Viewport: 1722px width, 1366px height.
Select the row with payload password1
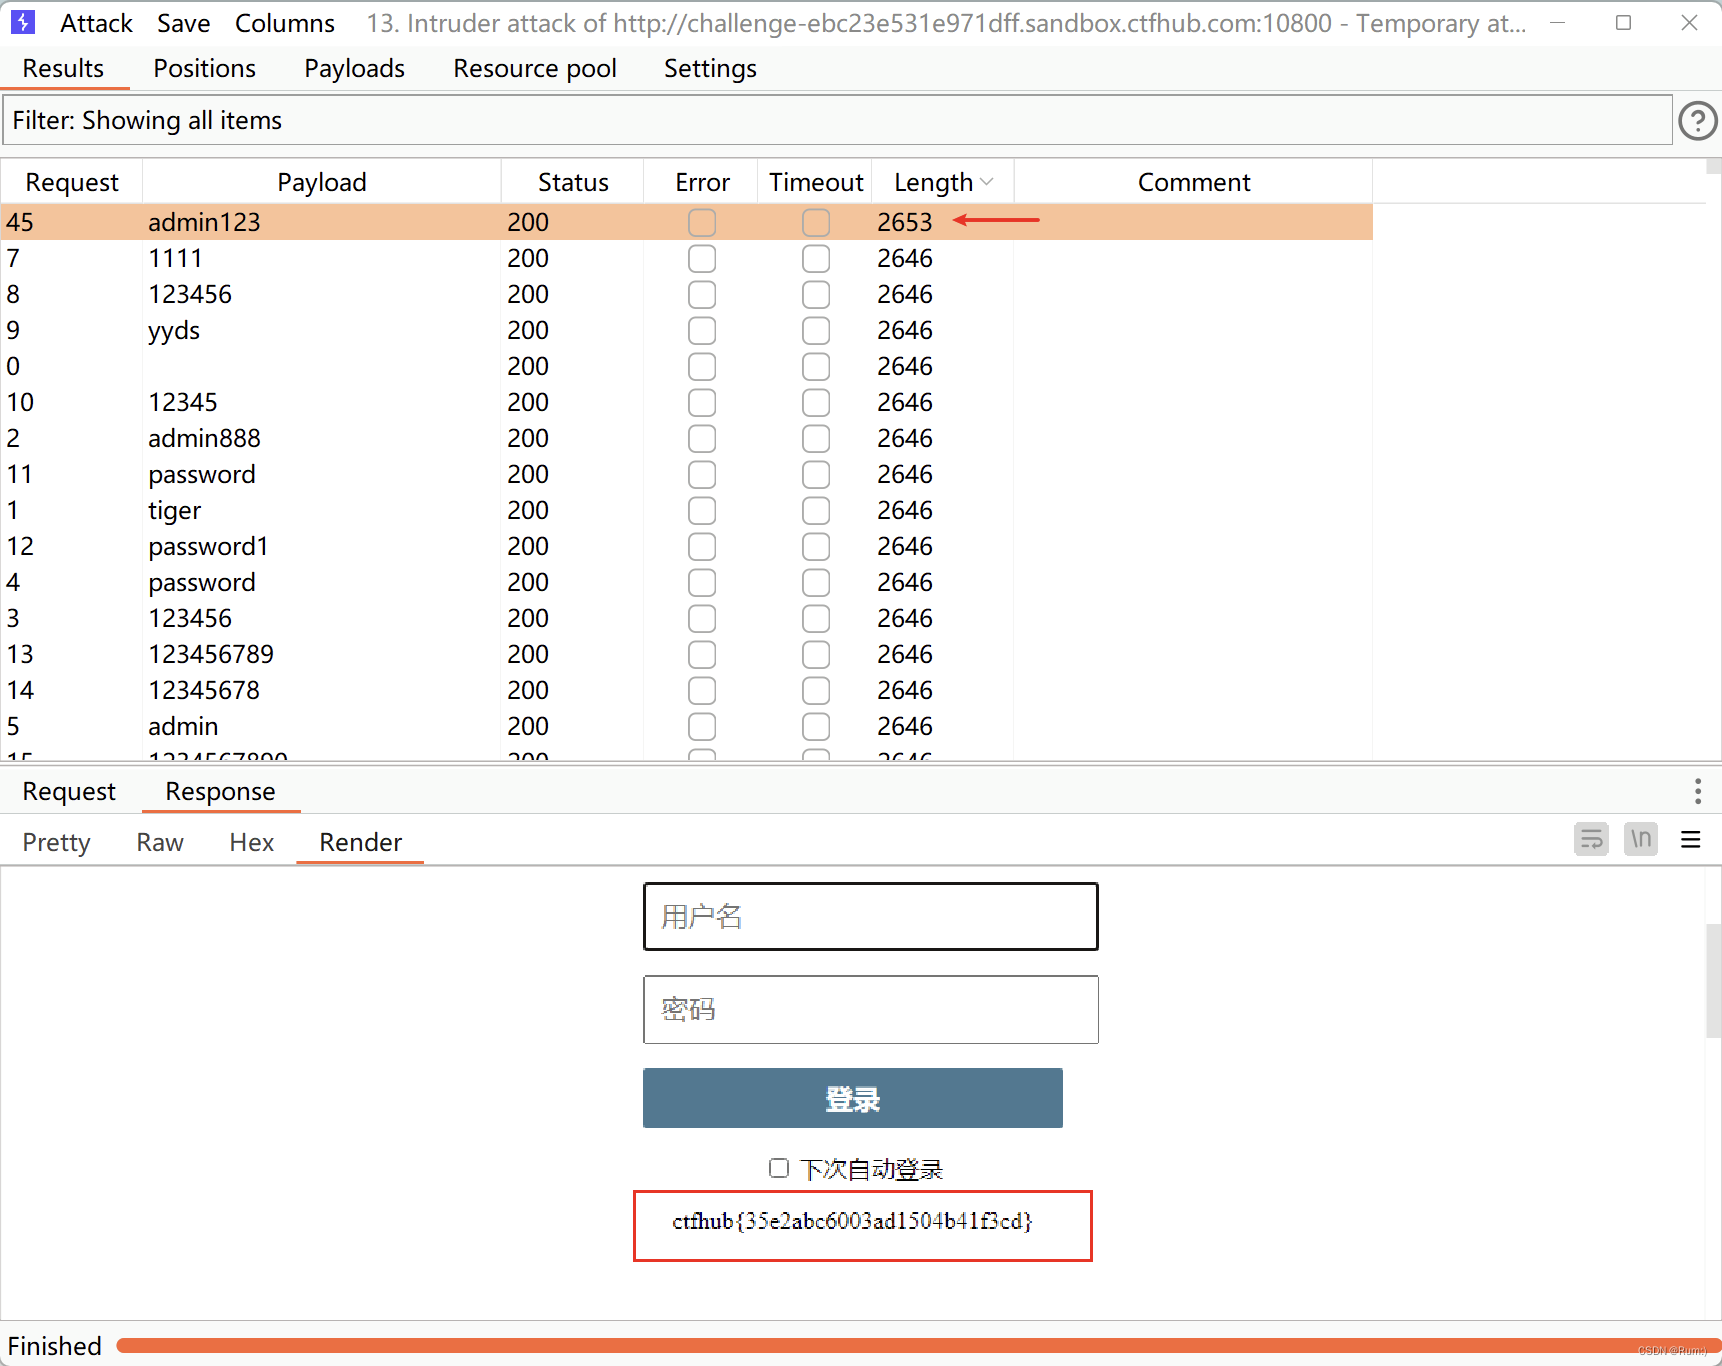(687, 546)
